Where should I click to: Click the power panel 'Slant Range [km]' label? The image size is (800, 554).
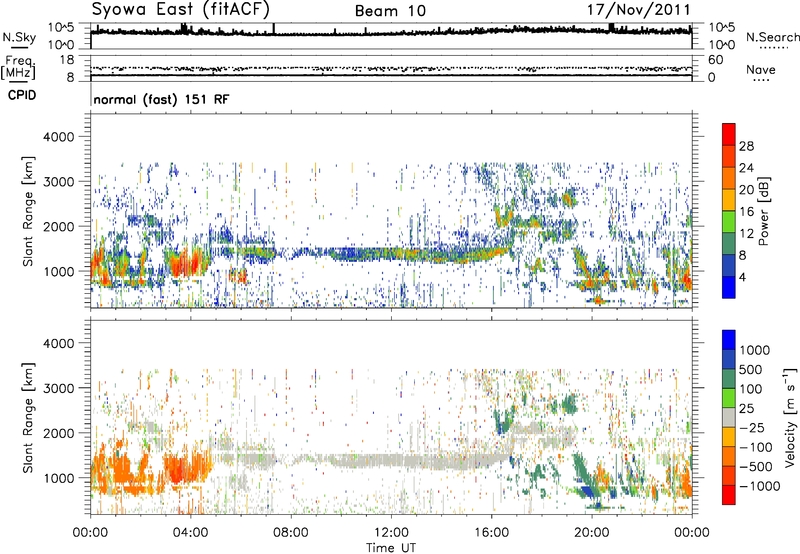coord(28,211)
